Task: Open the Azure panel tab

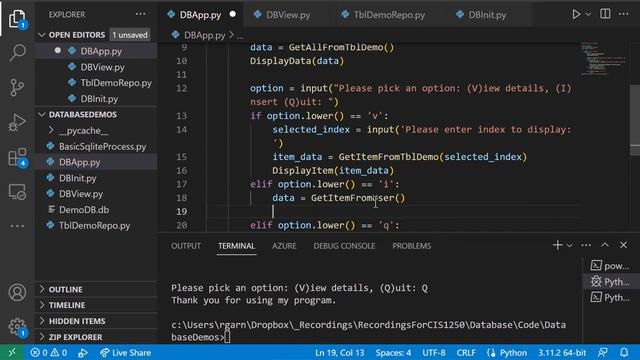Action: pyautogui.click(x=284, y=246)
